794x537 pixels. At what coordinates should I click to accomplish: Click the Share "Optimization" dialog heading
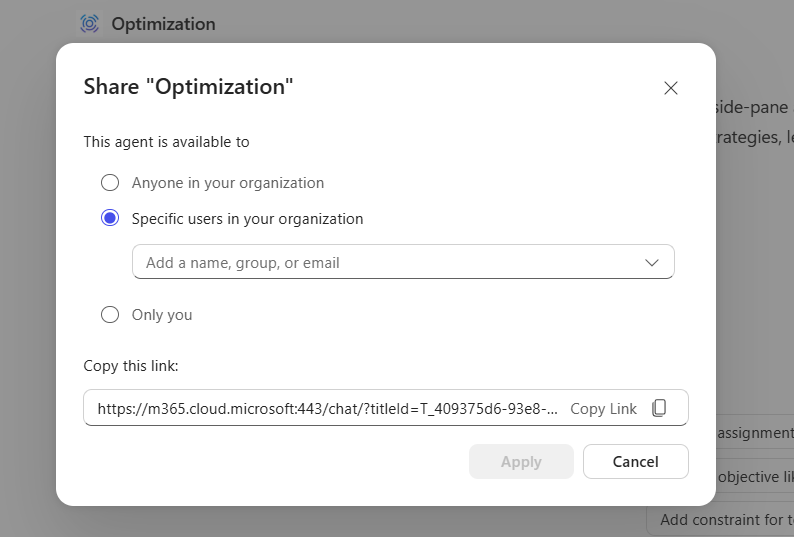(188, 86)
